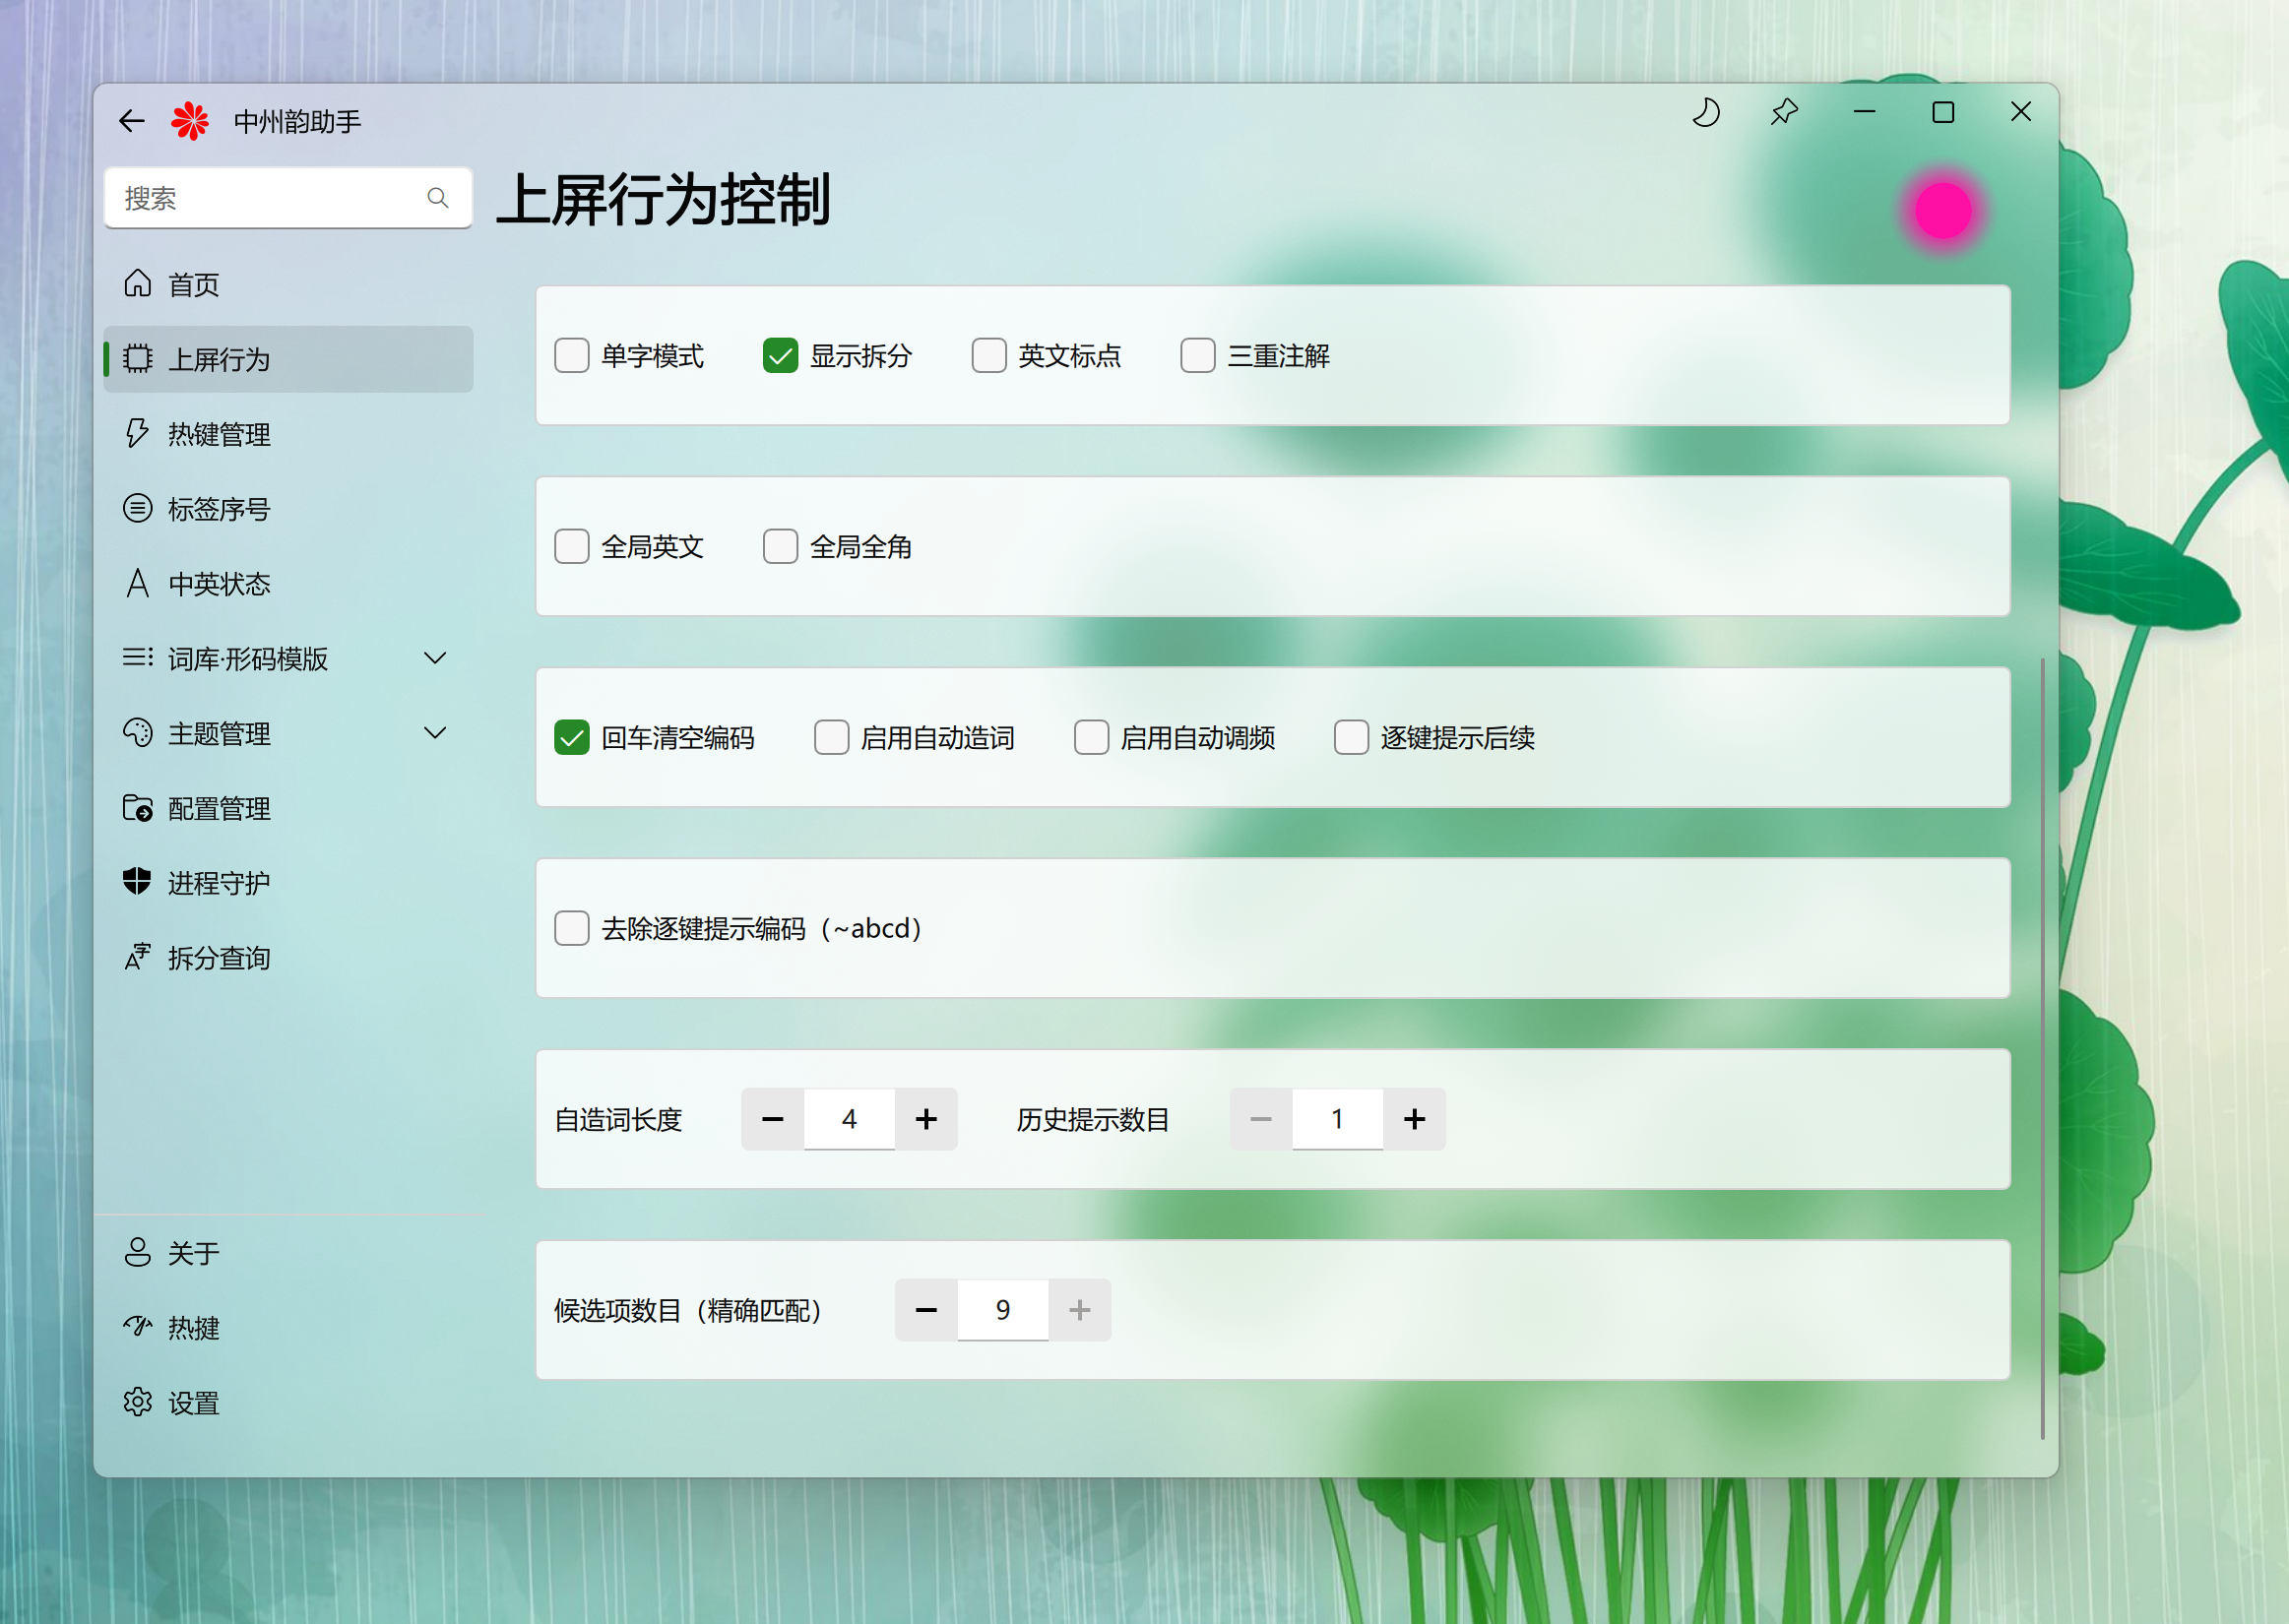Viewport: 2289px width, 1624px height.
Task: Click the magenta color circle
Action: (x=1942, y=211)
